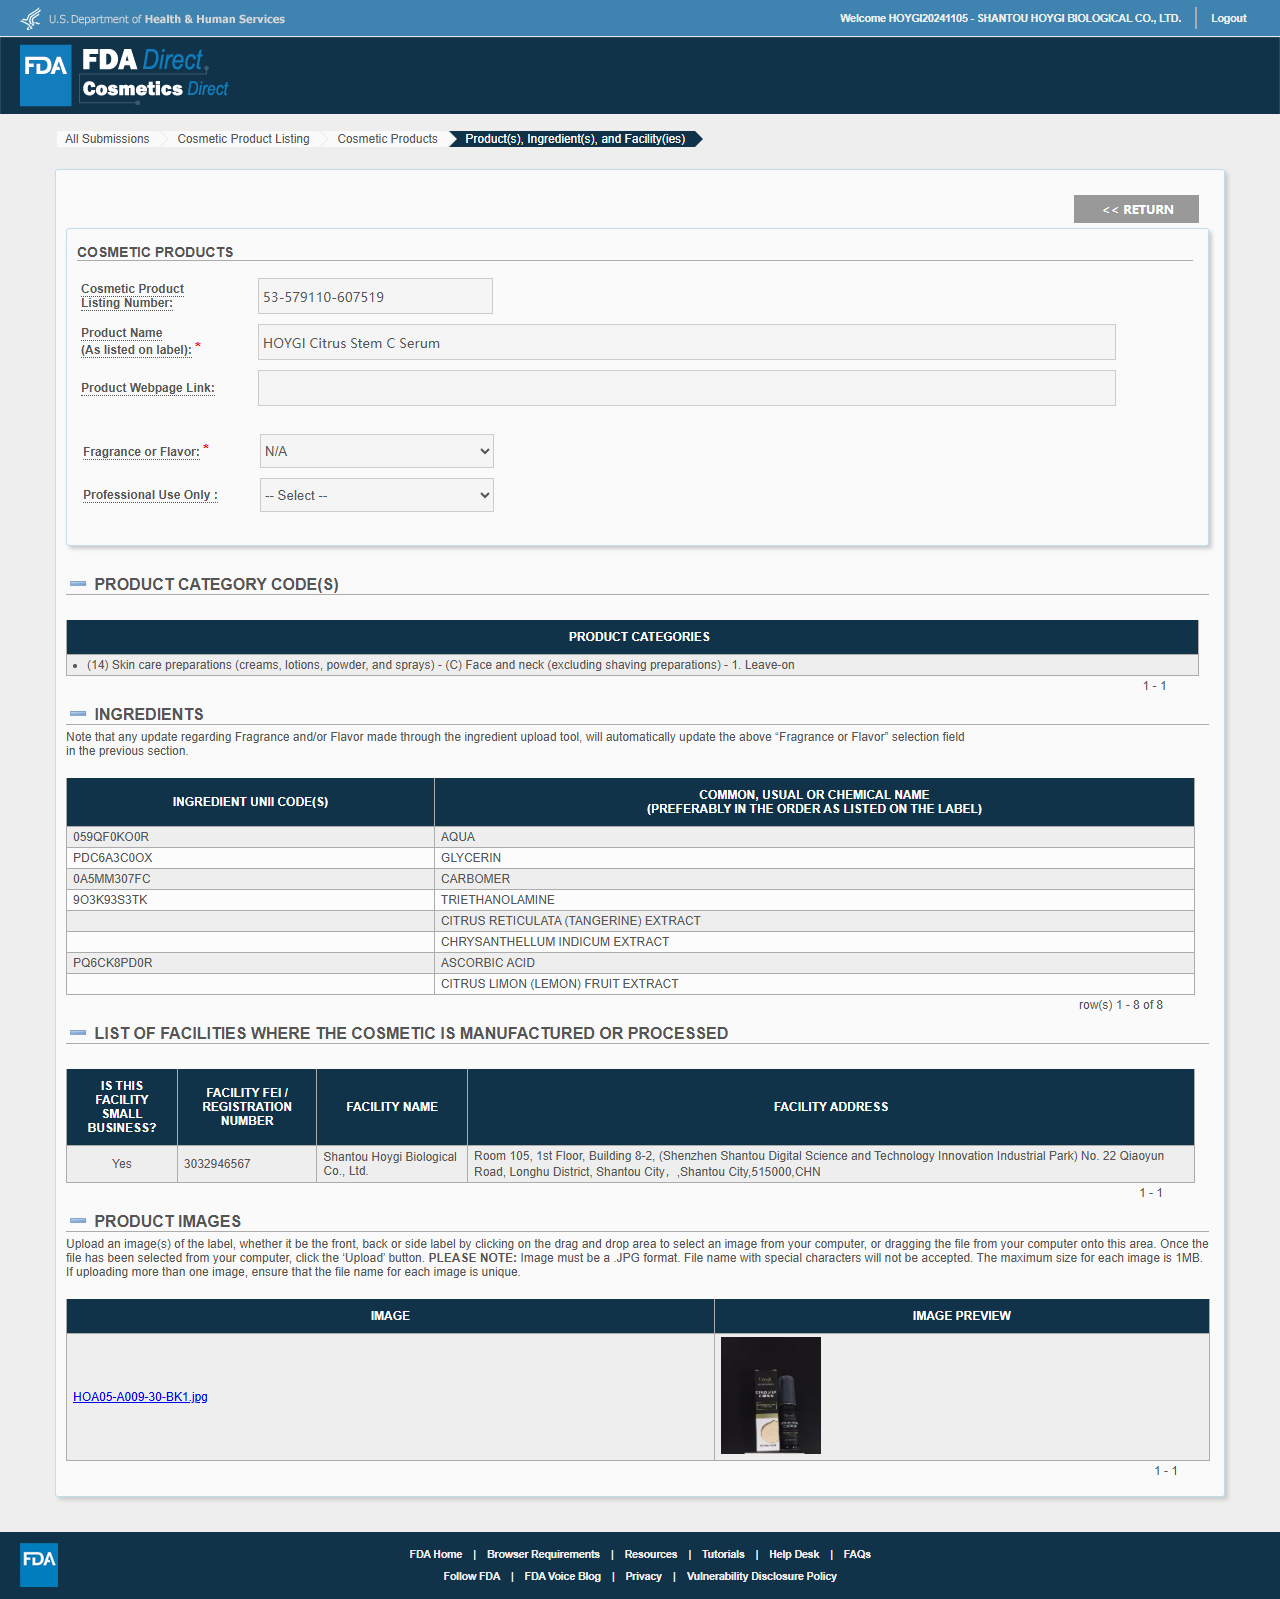Click the RETURN button
Screen dimensions: 1280x1599
coord(1136,209)
